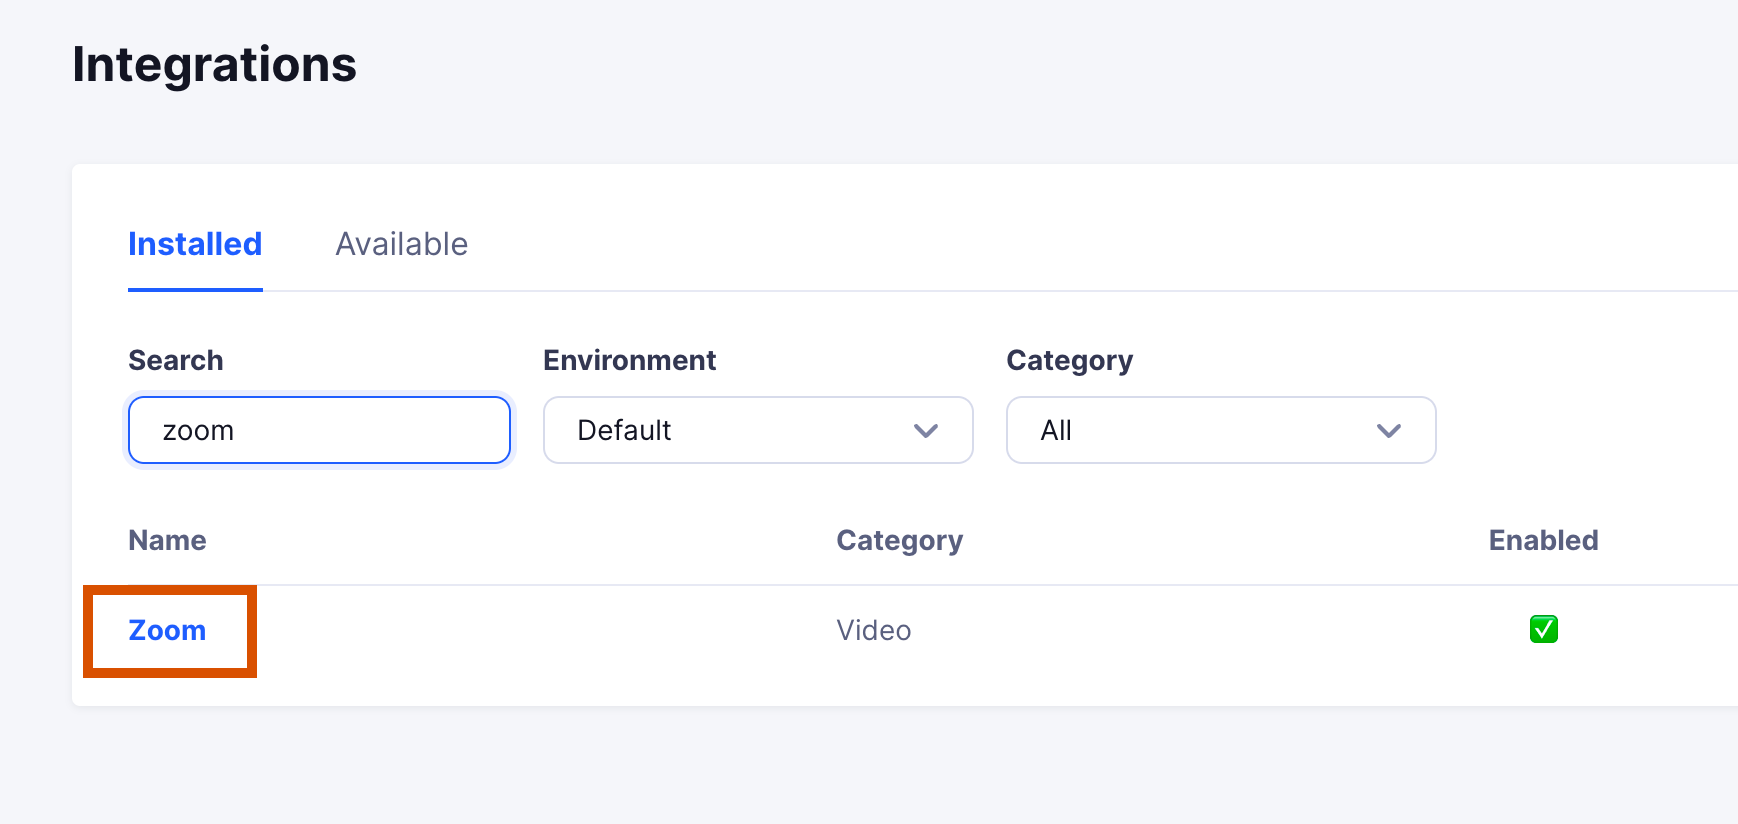Click the Integrations page heading
The height and width of the screenshot is (824, 1738).
point(214,65)
